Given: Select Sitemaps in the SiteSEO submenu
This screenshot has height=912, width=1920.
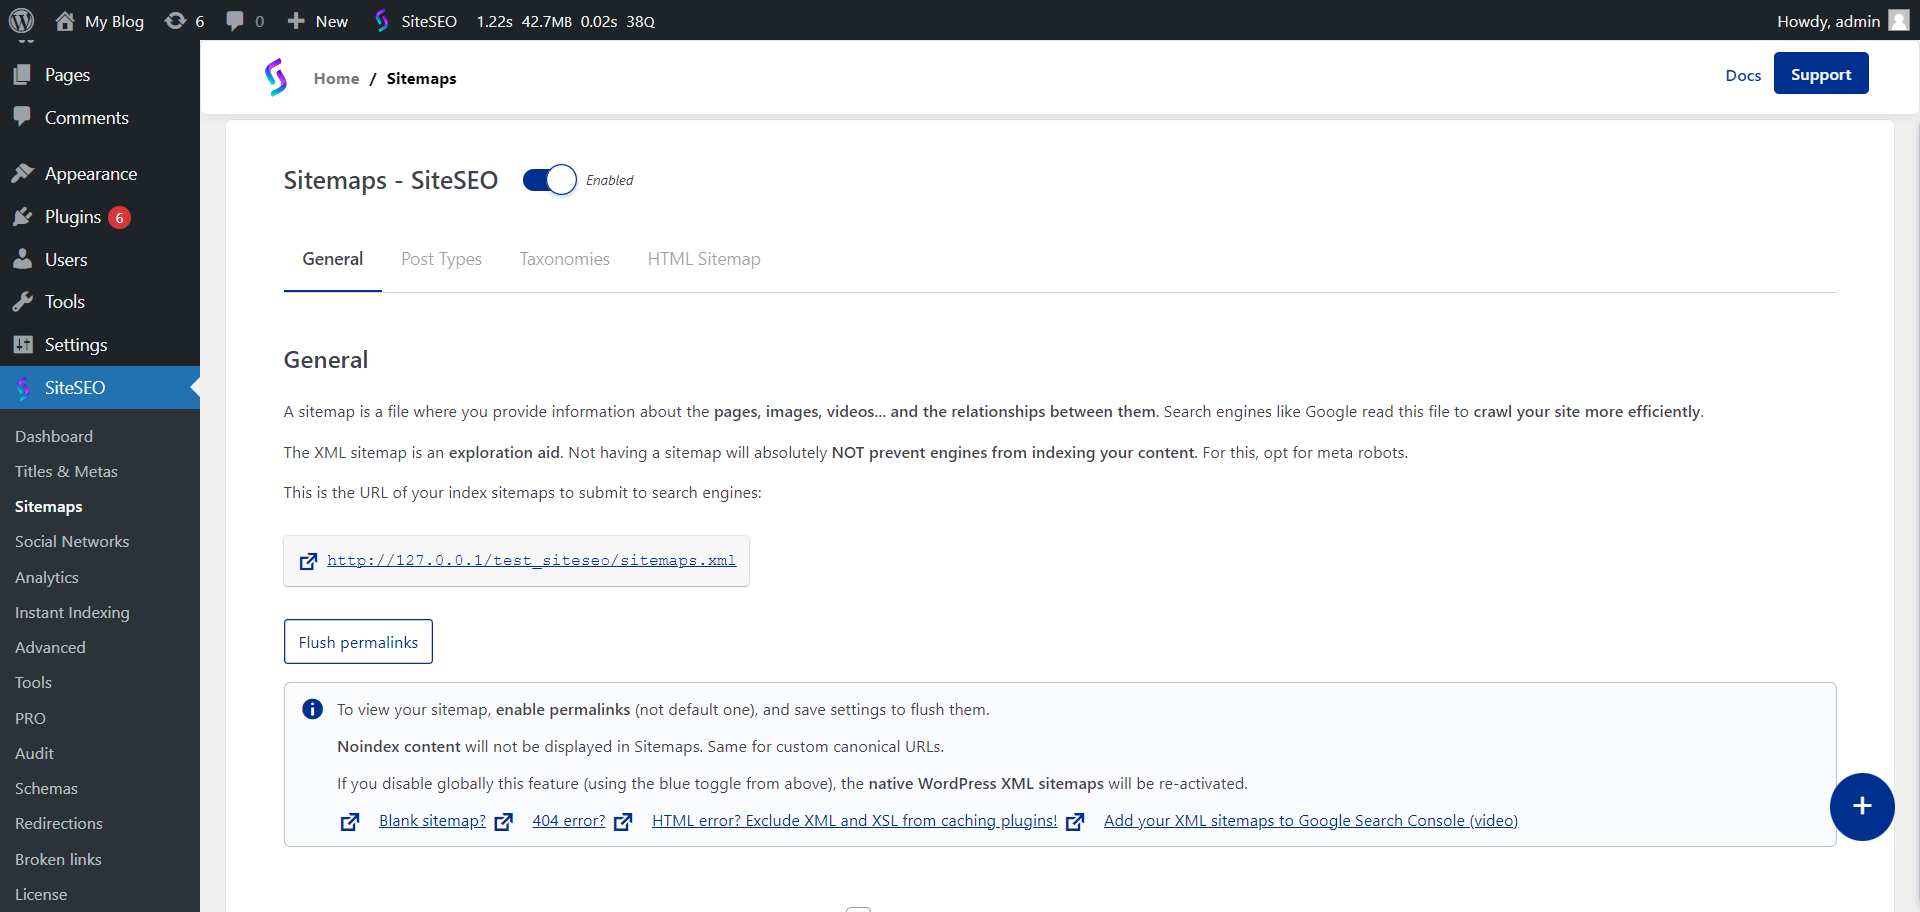Looking at the screenshot, I should 49,506.
